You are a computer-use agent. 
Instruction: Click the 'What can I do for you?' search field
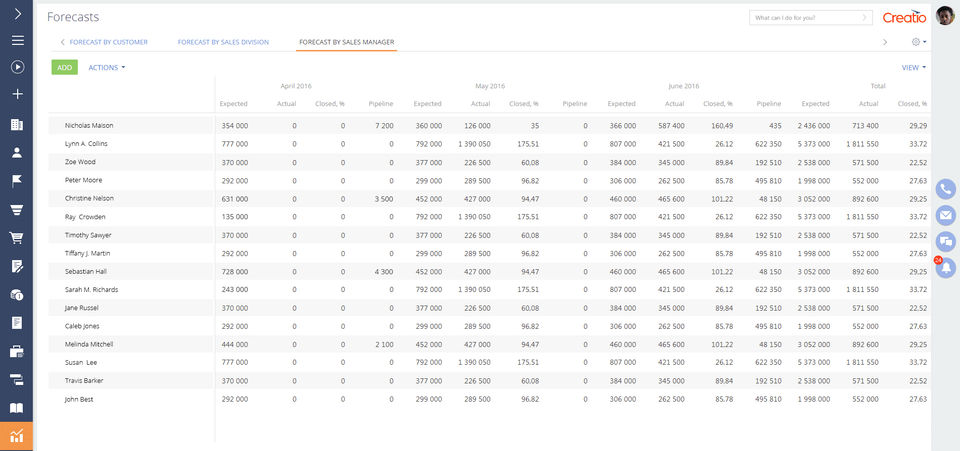point(806,18)
